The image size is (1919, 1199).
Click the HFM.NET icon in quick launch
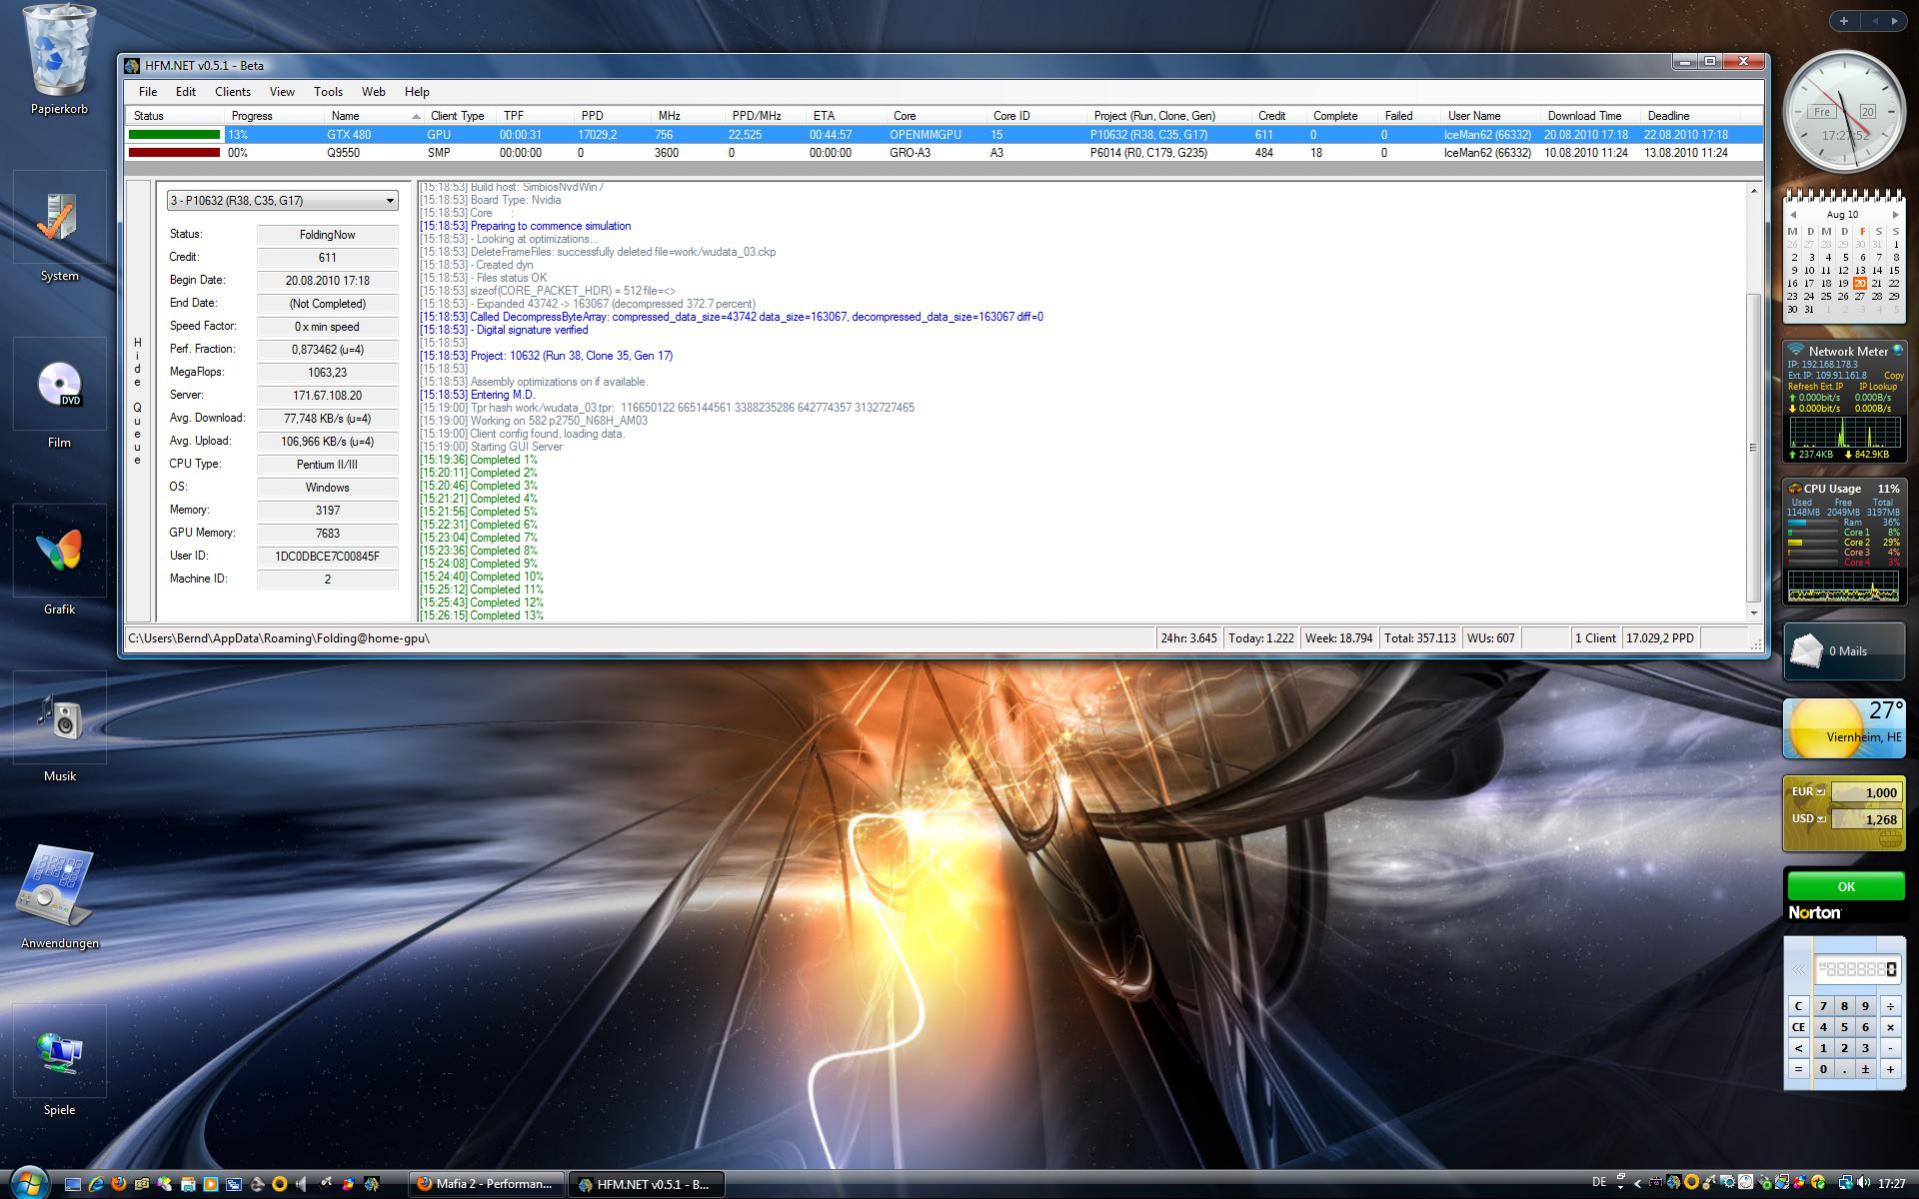(372, 1184)
